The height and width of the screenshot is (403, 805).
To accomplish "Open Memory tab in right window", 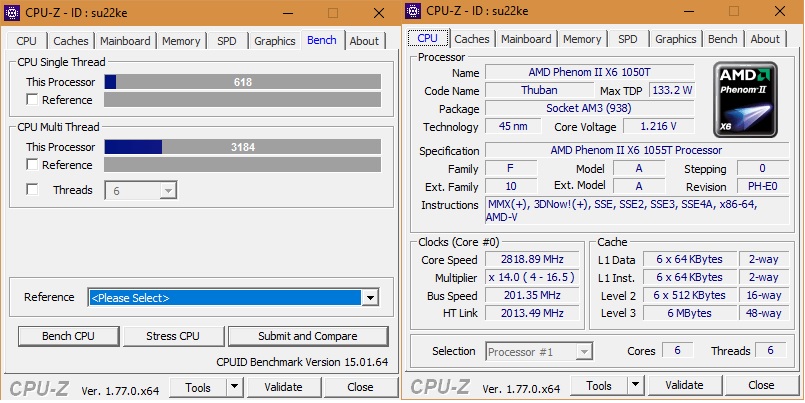I will [582, 39].
